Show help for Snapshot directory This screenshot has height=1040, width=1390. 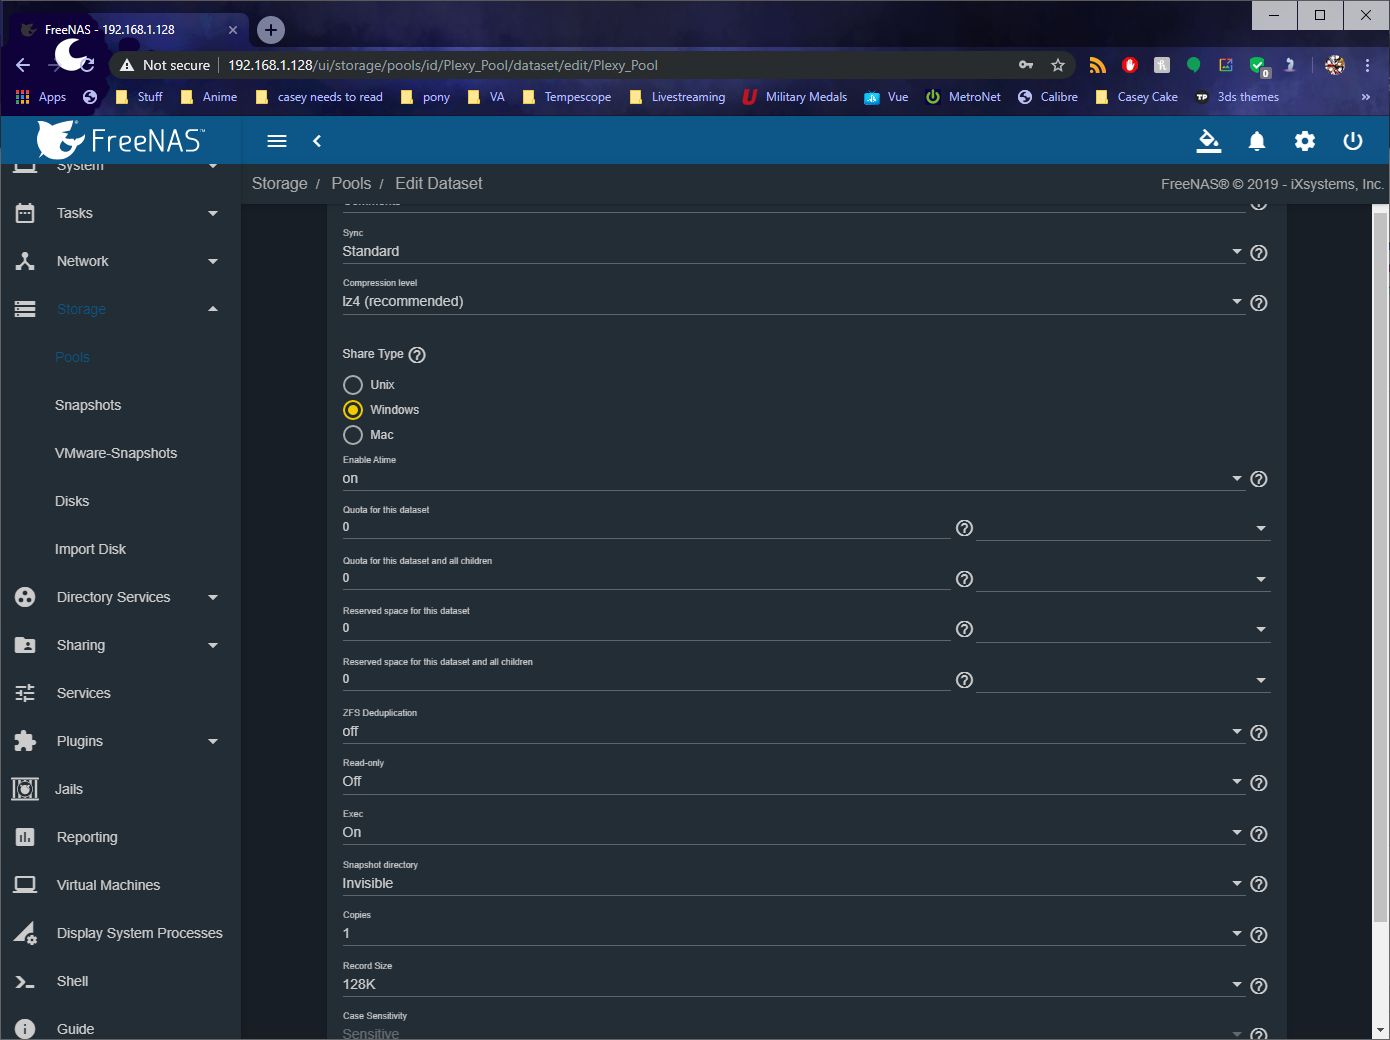(1259, 884)
